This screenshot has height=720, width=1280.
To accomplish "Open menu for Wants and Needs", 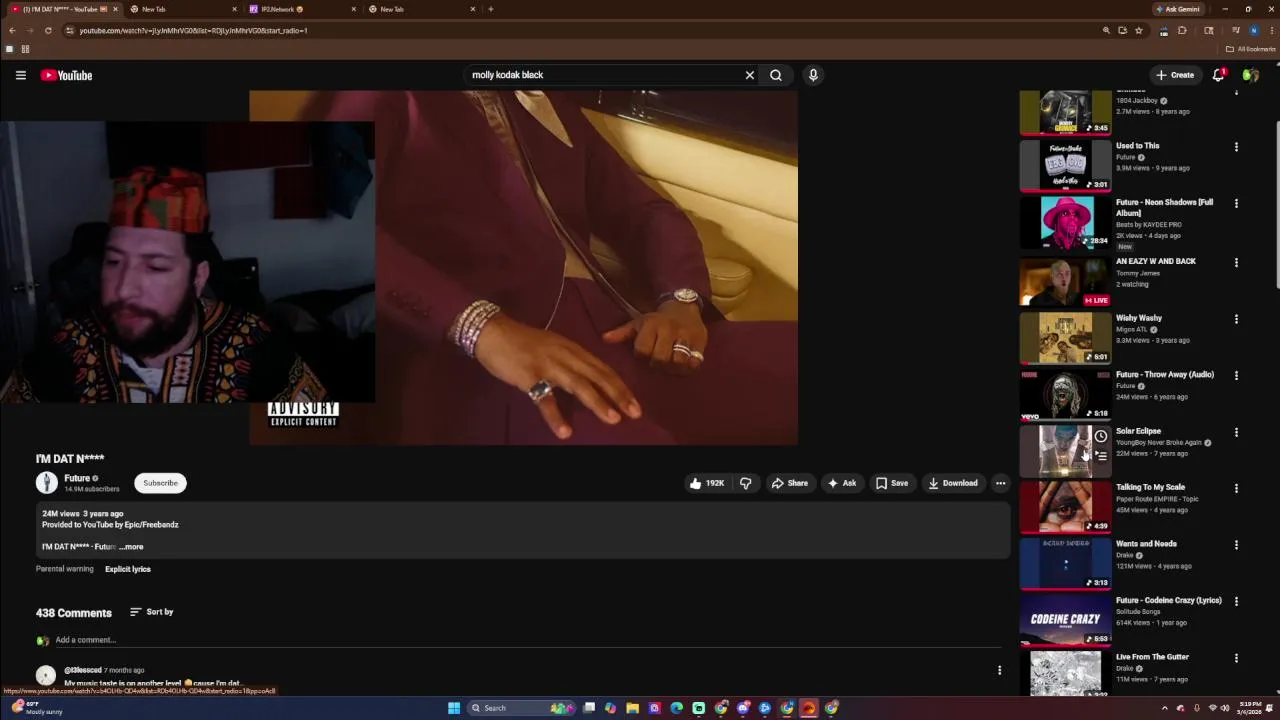I will click(1236, 546).
